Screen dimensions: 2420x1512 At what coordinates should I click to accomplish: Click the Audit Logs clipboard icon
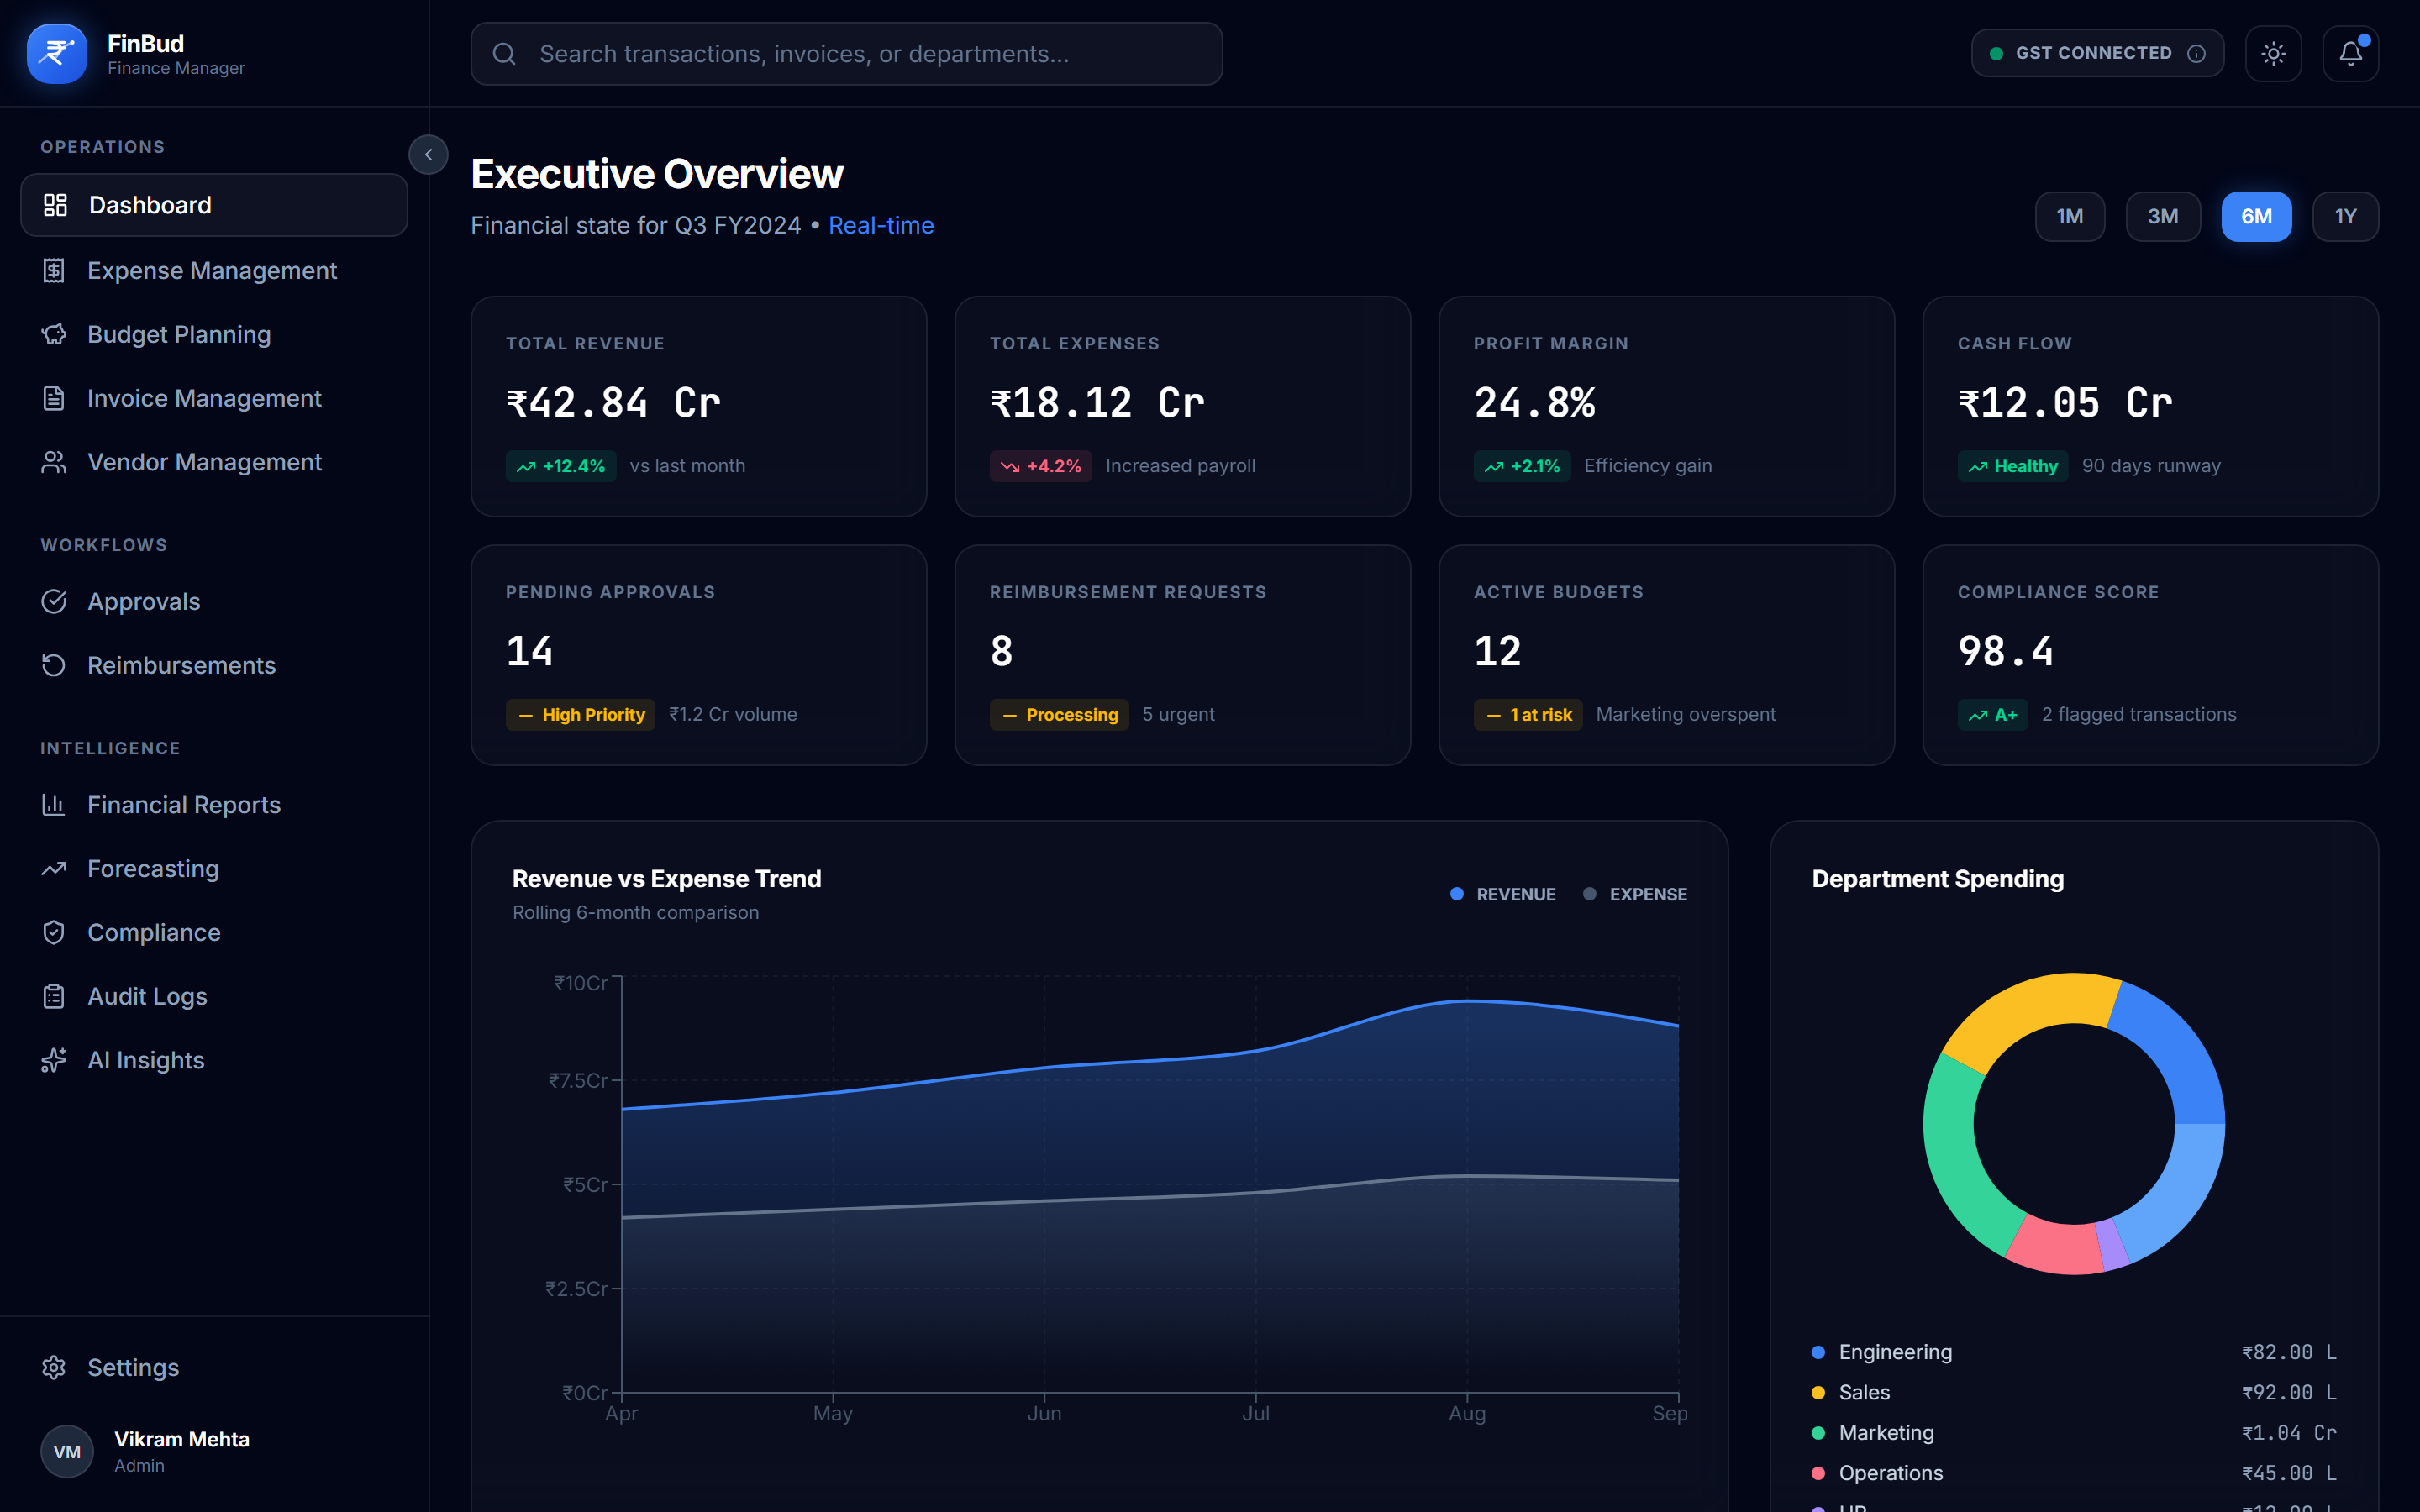click(x=54, y=997)
